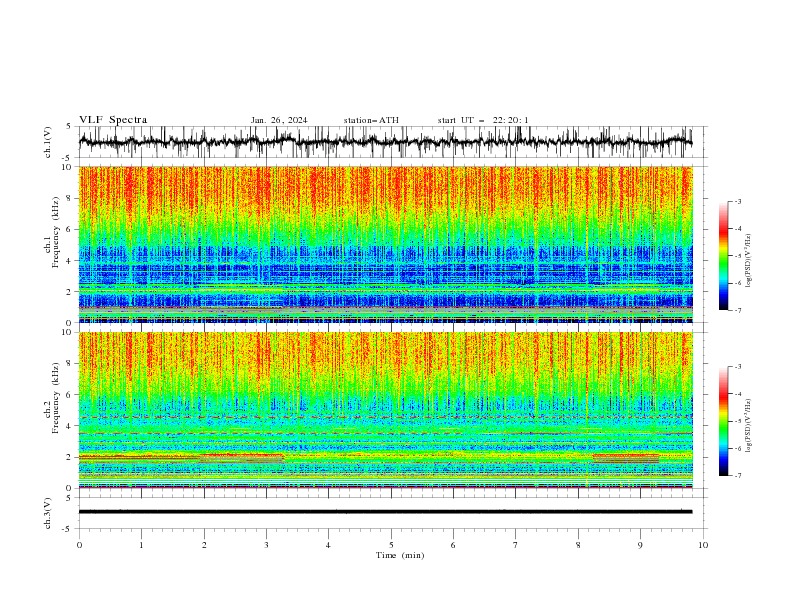The width and height of the screenshot is (792, 612).
Task: Click time axis tick label "1"
Action: pyautogui.click(x=141, y=545)
